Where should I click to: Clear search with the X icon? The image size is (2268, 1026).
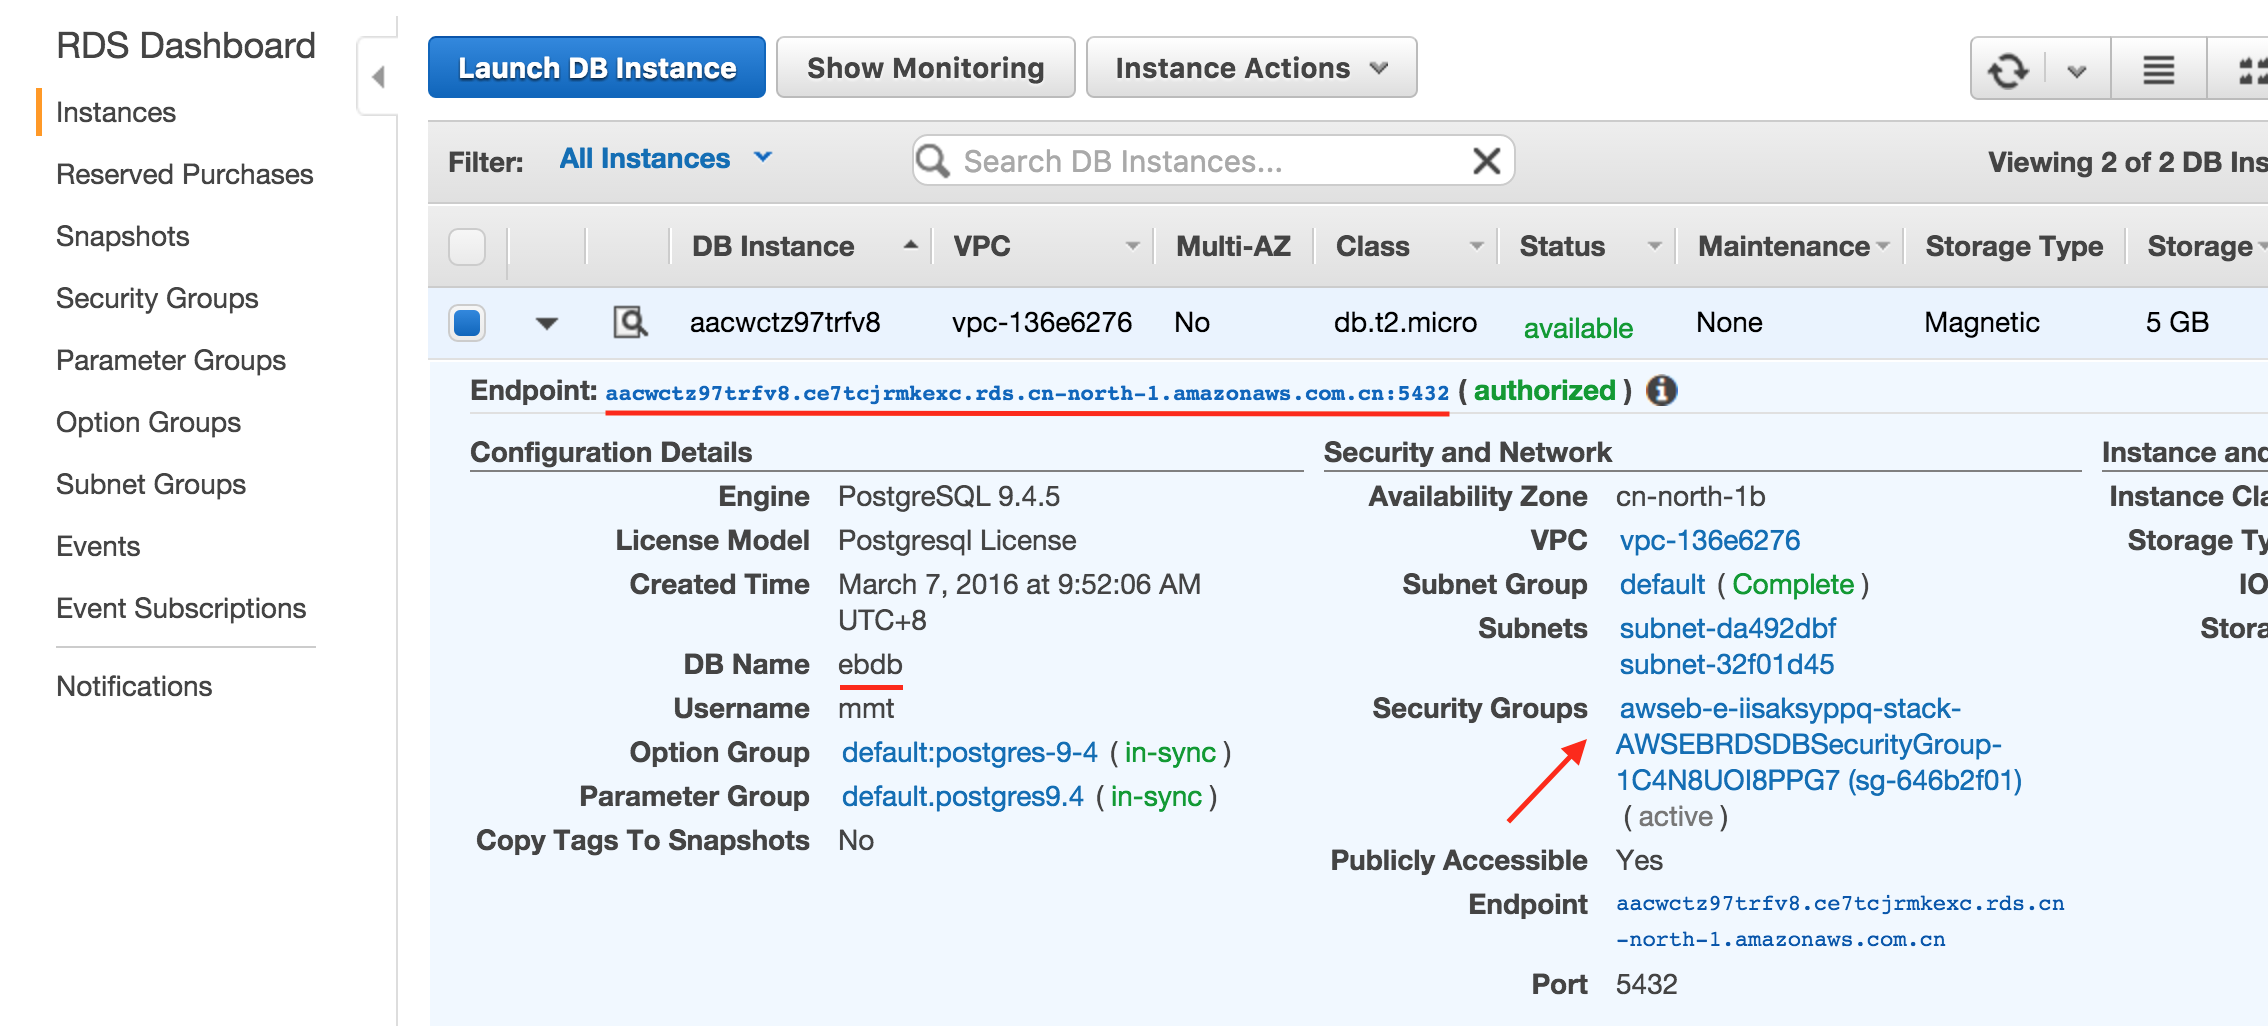coord(1486,161)
